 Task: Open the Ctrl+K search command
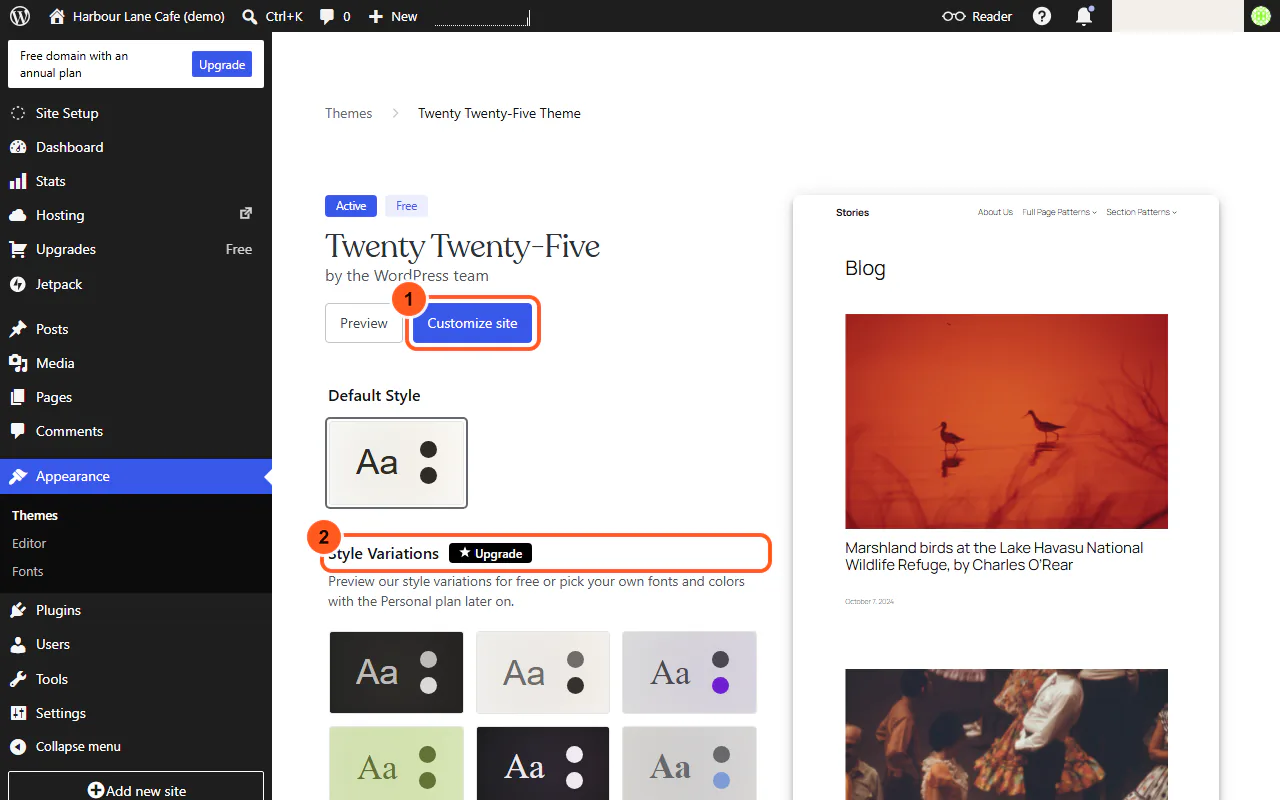(272, 16)
